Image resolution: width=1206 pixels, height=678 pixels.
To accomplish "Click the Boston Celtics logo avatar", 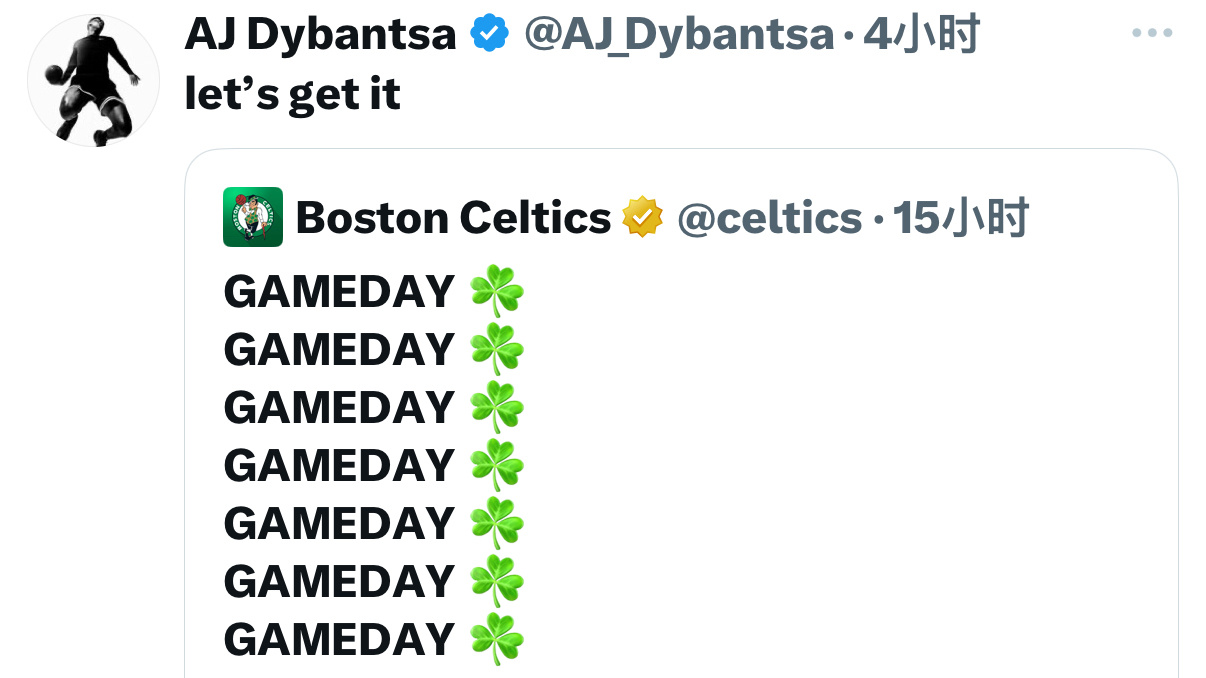I will [x=252, y=217].
